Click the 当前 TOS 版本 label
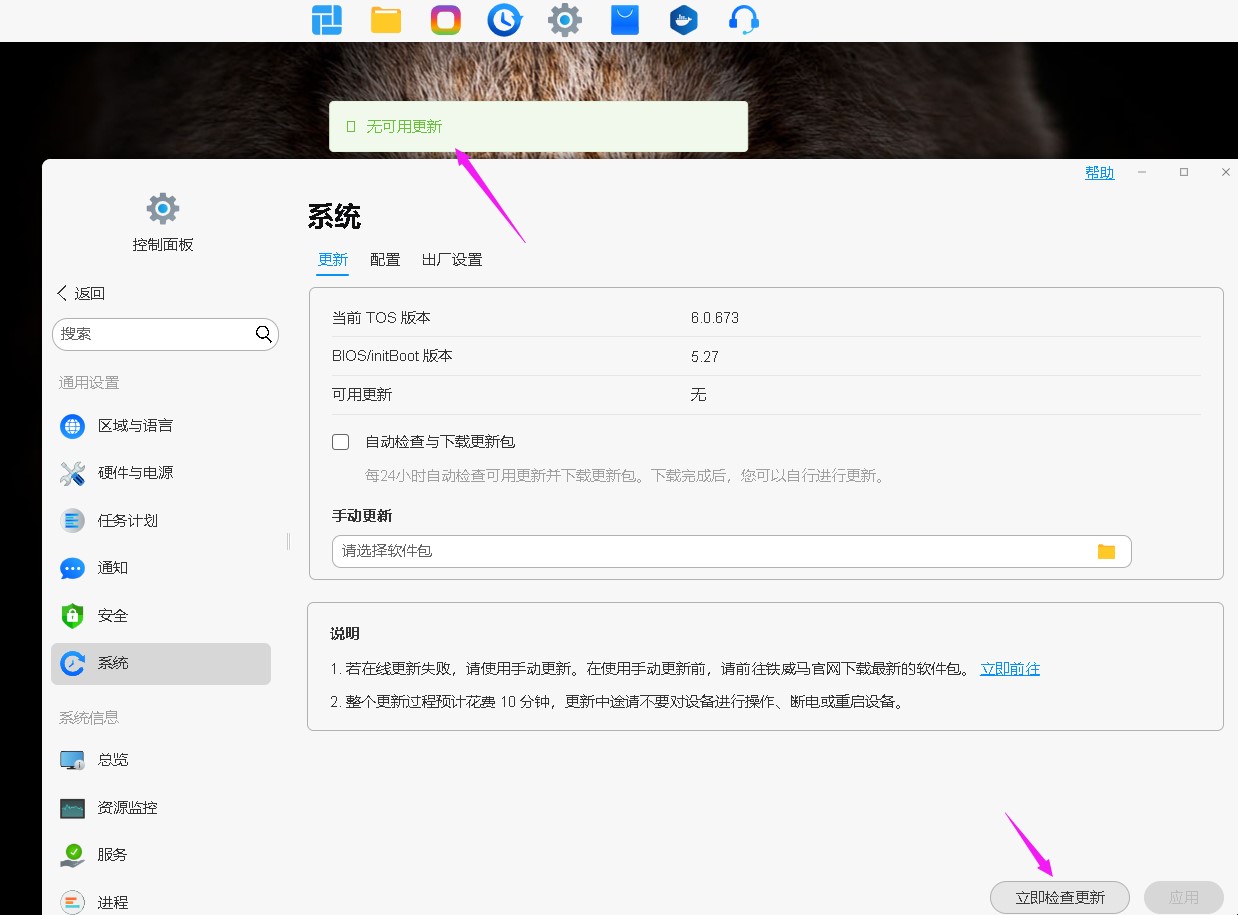The height and width of the screenshot is (915, 1238). [381, 318]
